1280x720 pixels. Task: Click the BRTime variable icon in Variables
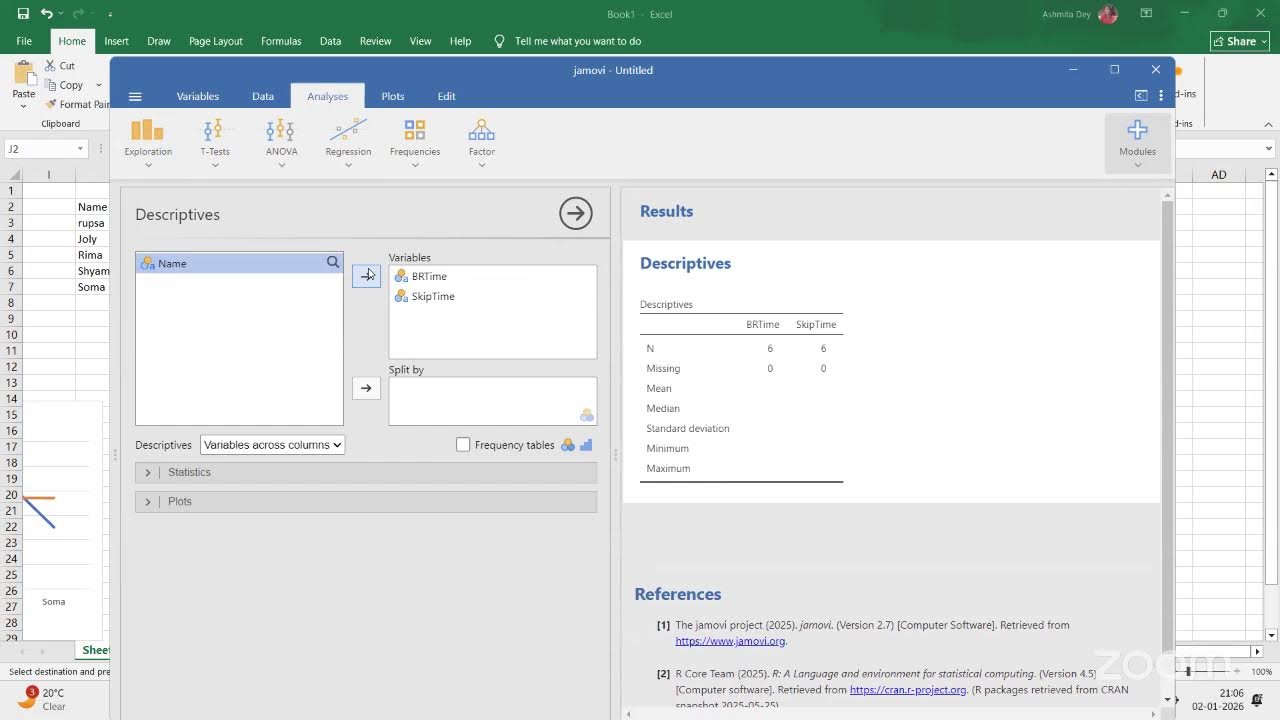coord(401,276)
